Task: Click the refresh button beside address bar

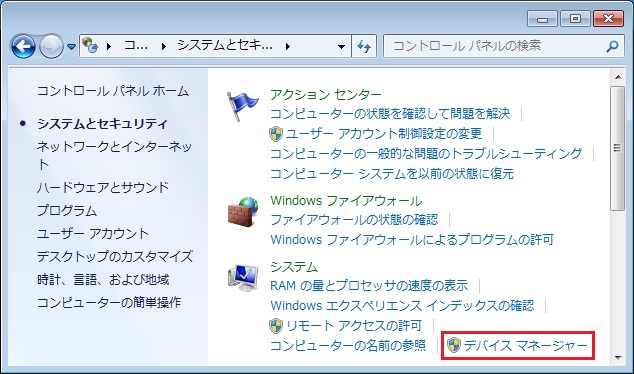Action: (x=364, y=46)
